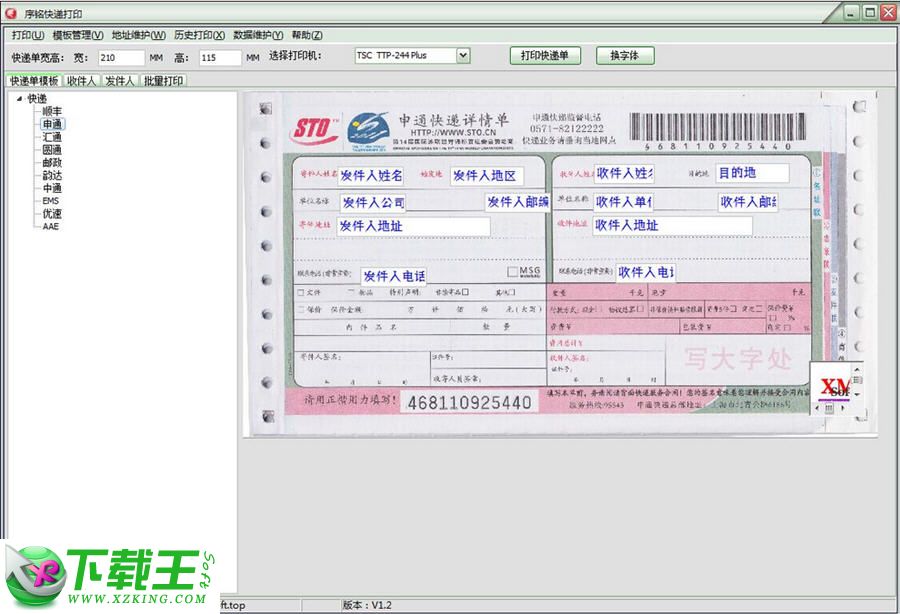Screen dimensions: 900x614
Task: Click the 写大字处 area on the waybill
Action: click(738, 359)
